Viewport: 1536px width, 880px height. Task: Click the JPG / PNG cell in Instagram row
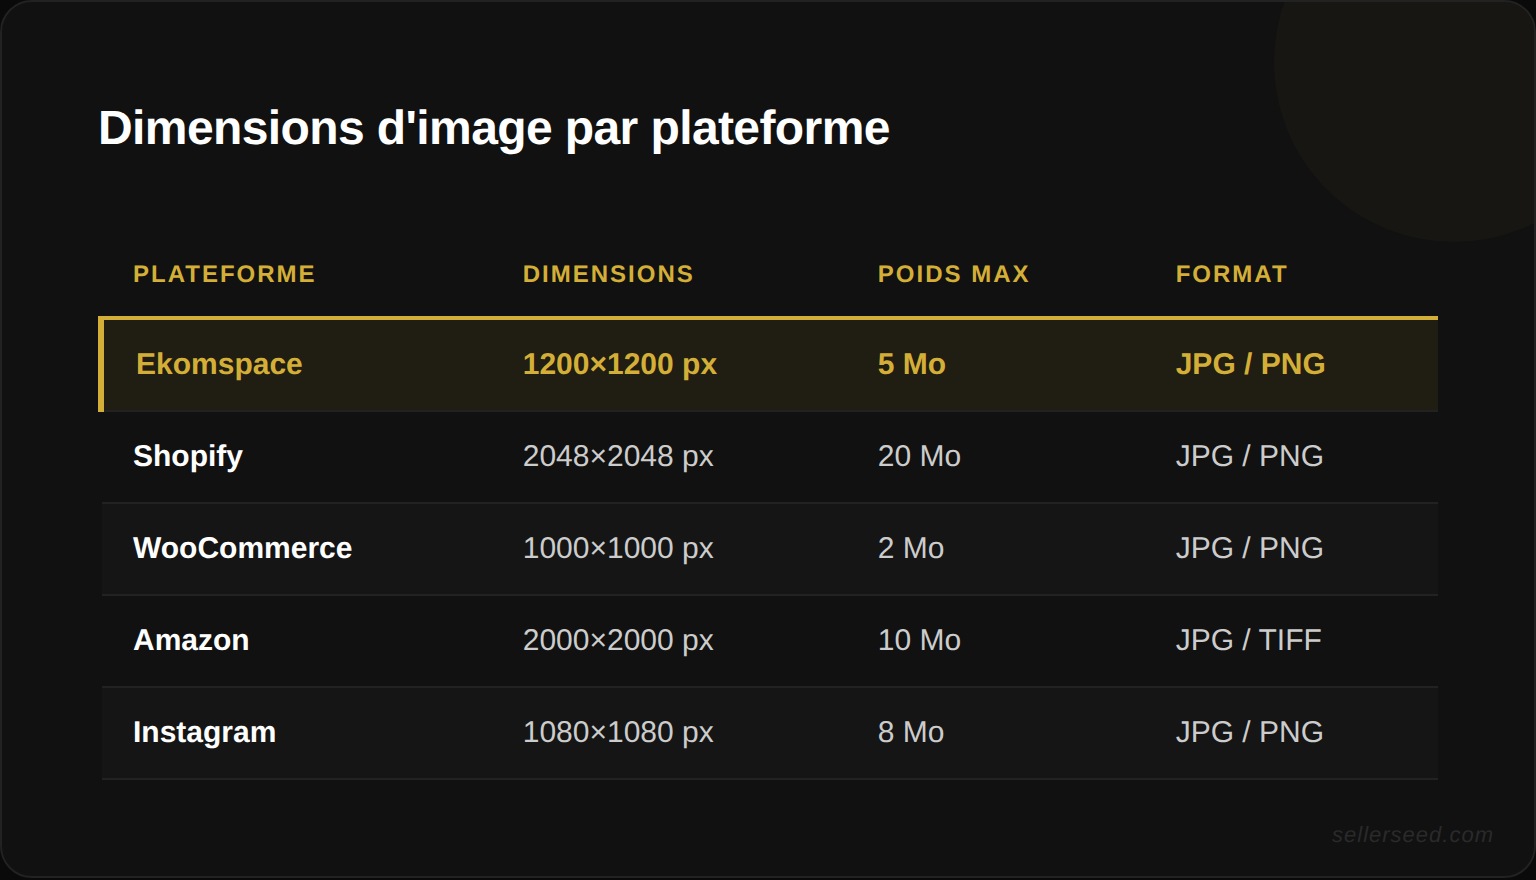tap(1249, 732)
